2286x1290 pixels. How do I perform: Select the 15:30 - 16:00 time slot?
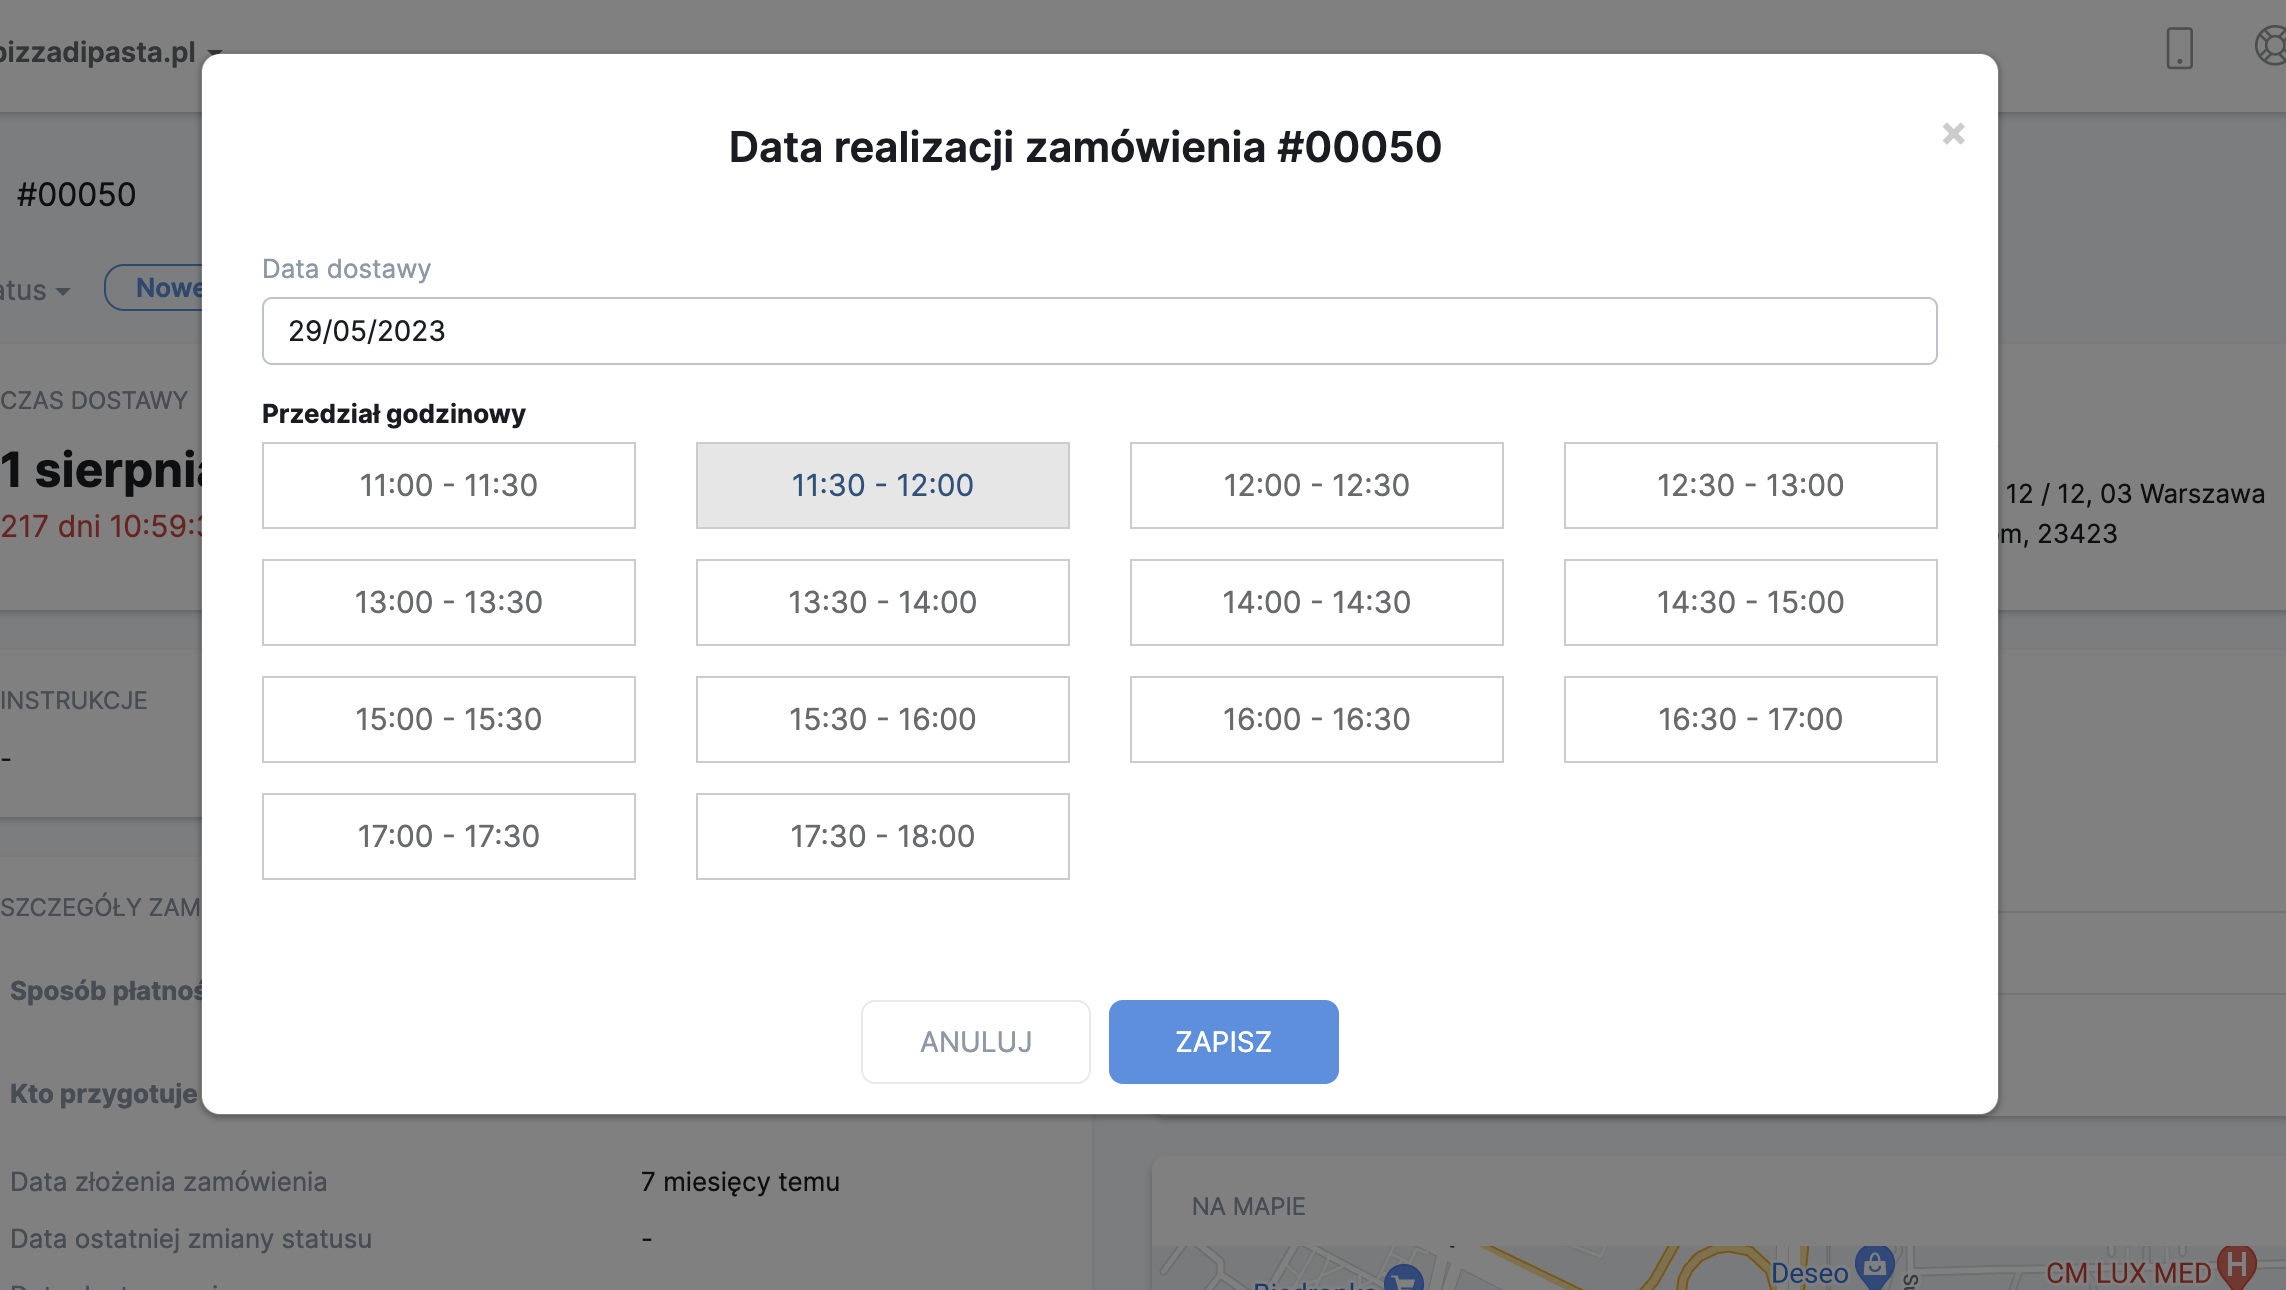[x=882, y=719]
